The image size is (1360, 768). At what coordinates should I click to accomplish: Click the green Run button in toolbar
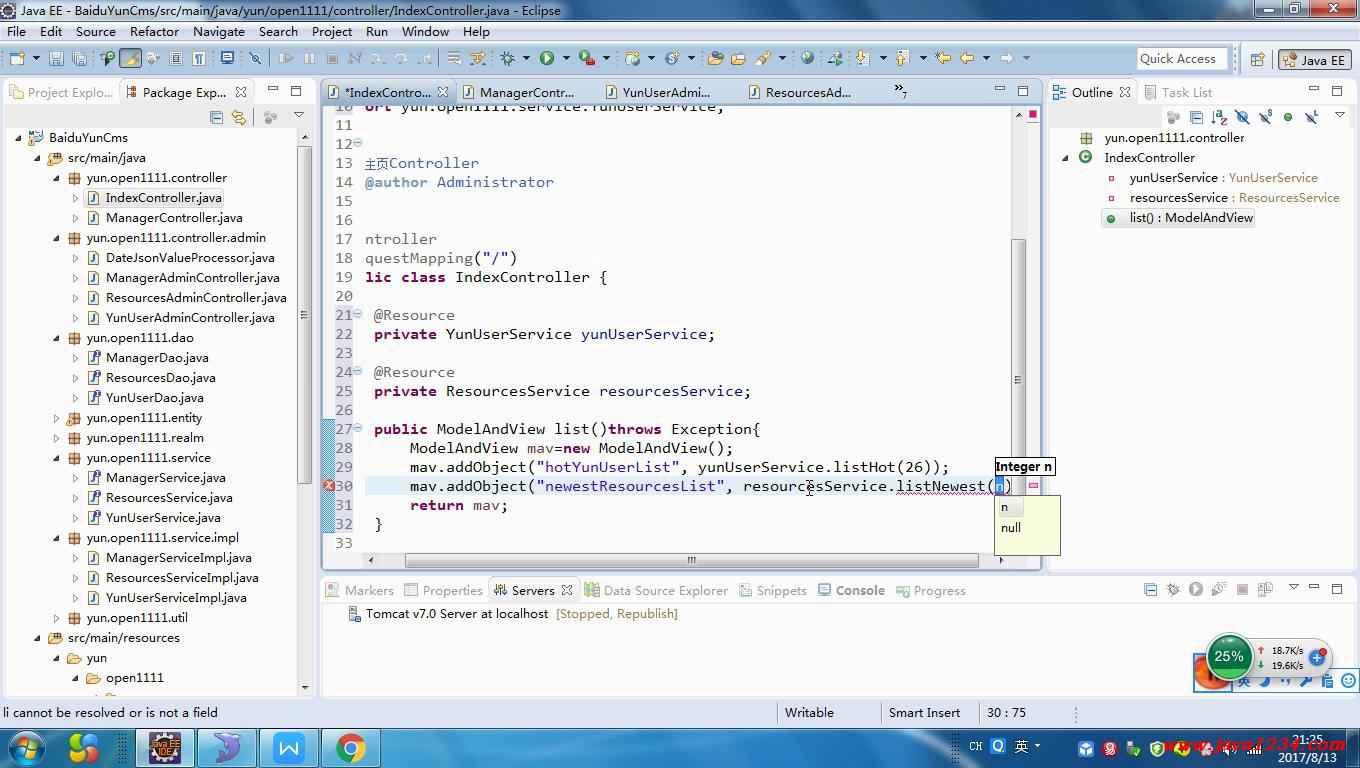coord(547,58)
